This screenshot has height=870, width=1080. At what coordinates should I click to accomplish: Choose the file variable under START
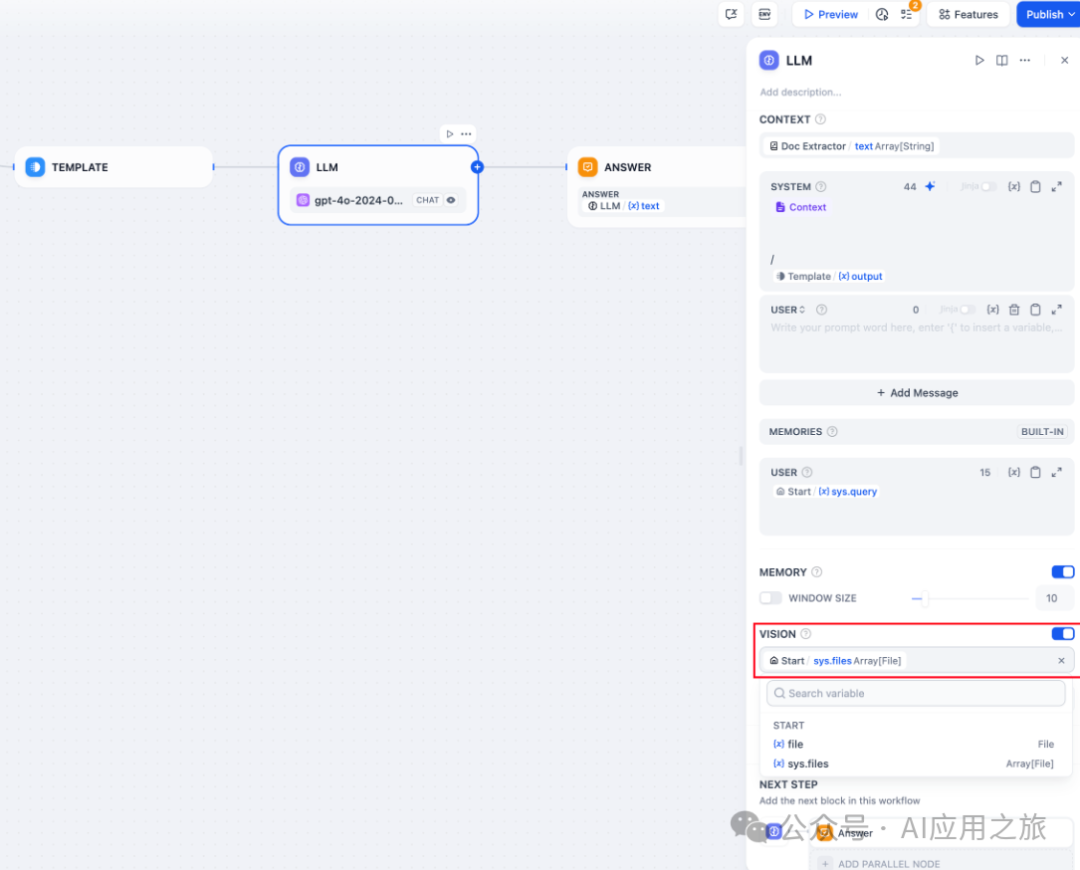click(x=795, y=744)
